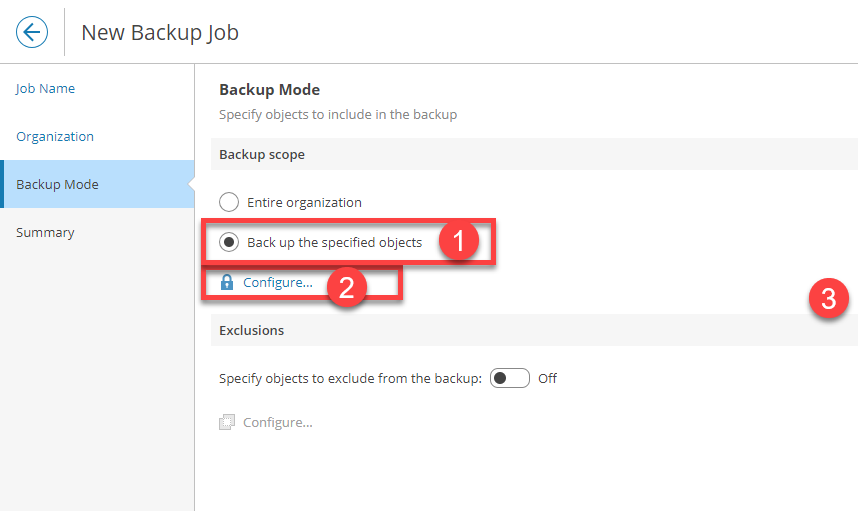Choose Back up the specified objects option

pos(229,242)
